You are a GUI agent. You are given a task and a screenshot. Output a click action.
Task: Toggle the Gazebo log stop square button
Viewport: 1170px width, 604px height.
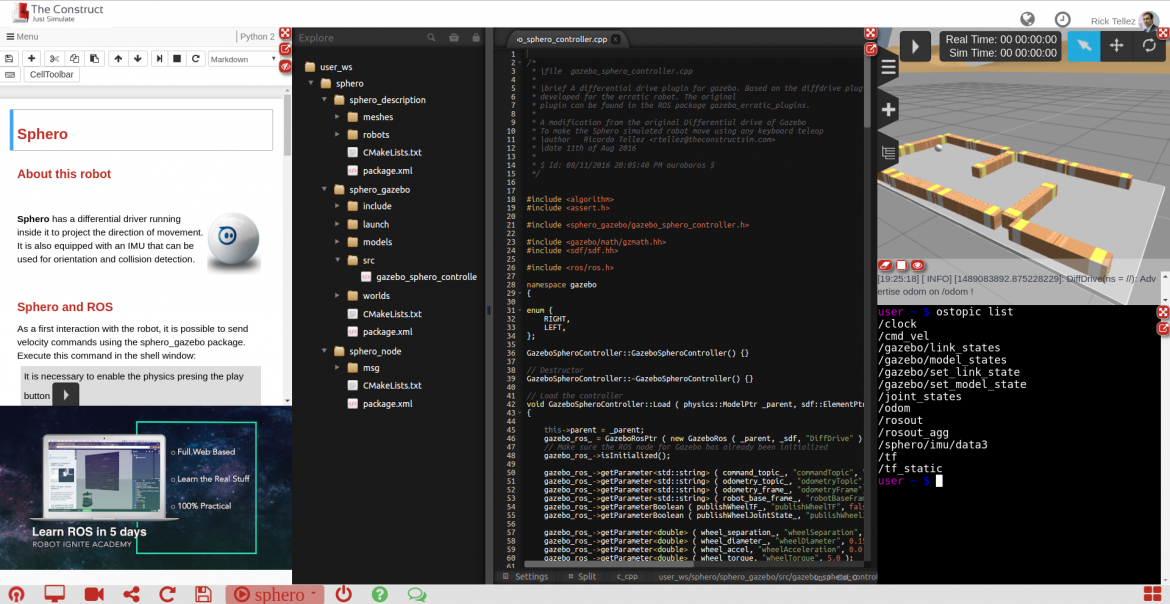click(x=901, y=265)
